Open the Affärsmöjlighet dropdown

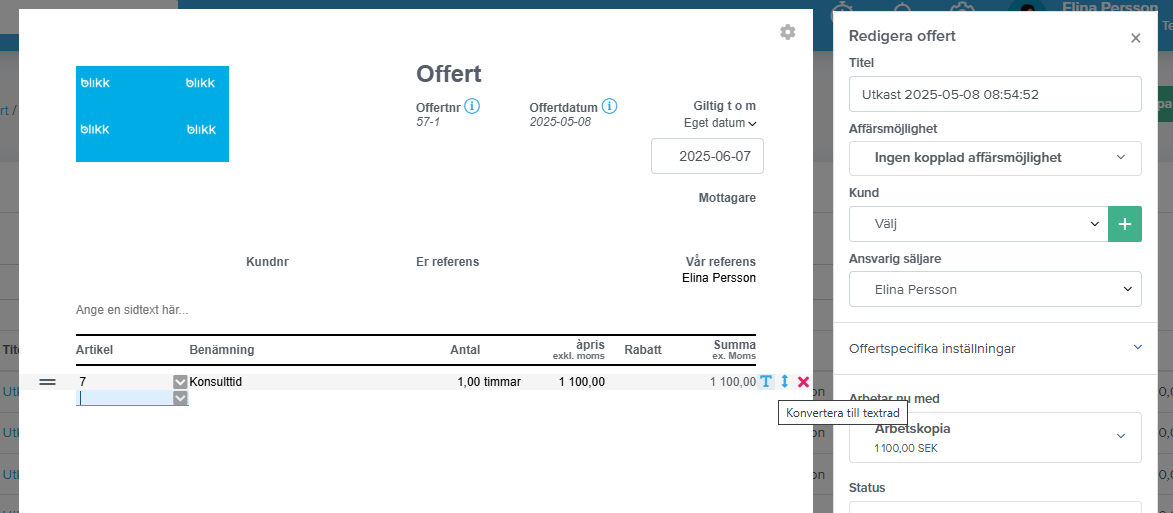click(x=995, y=158)
